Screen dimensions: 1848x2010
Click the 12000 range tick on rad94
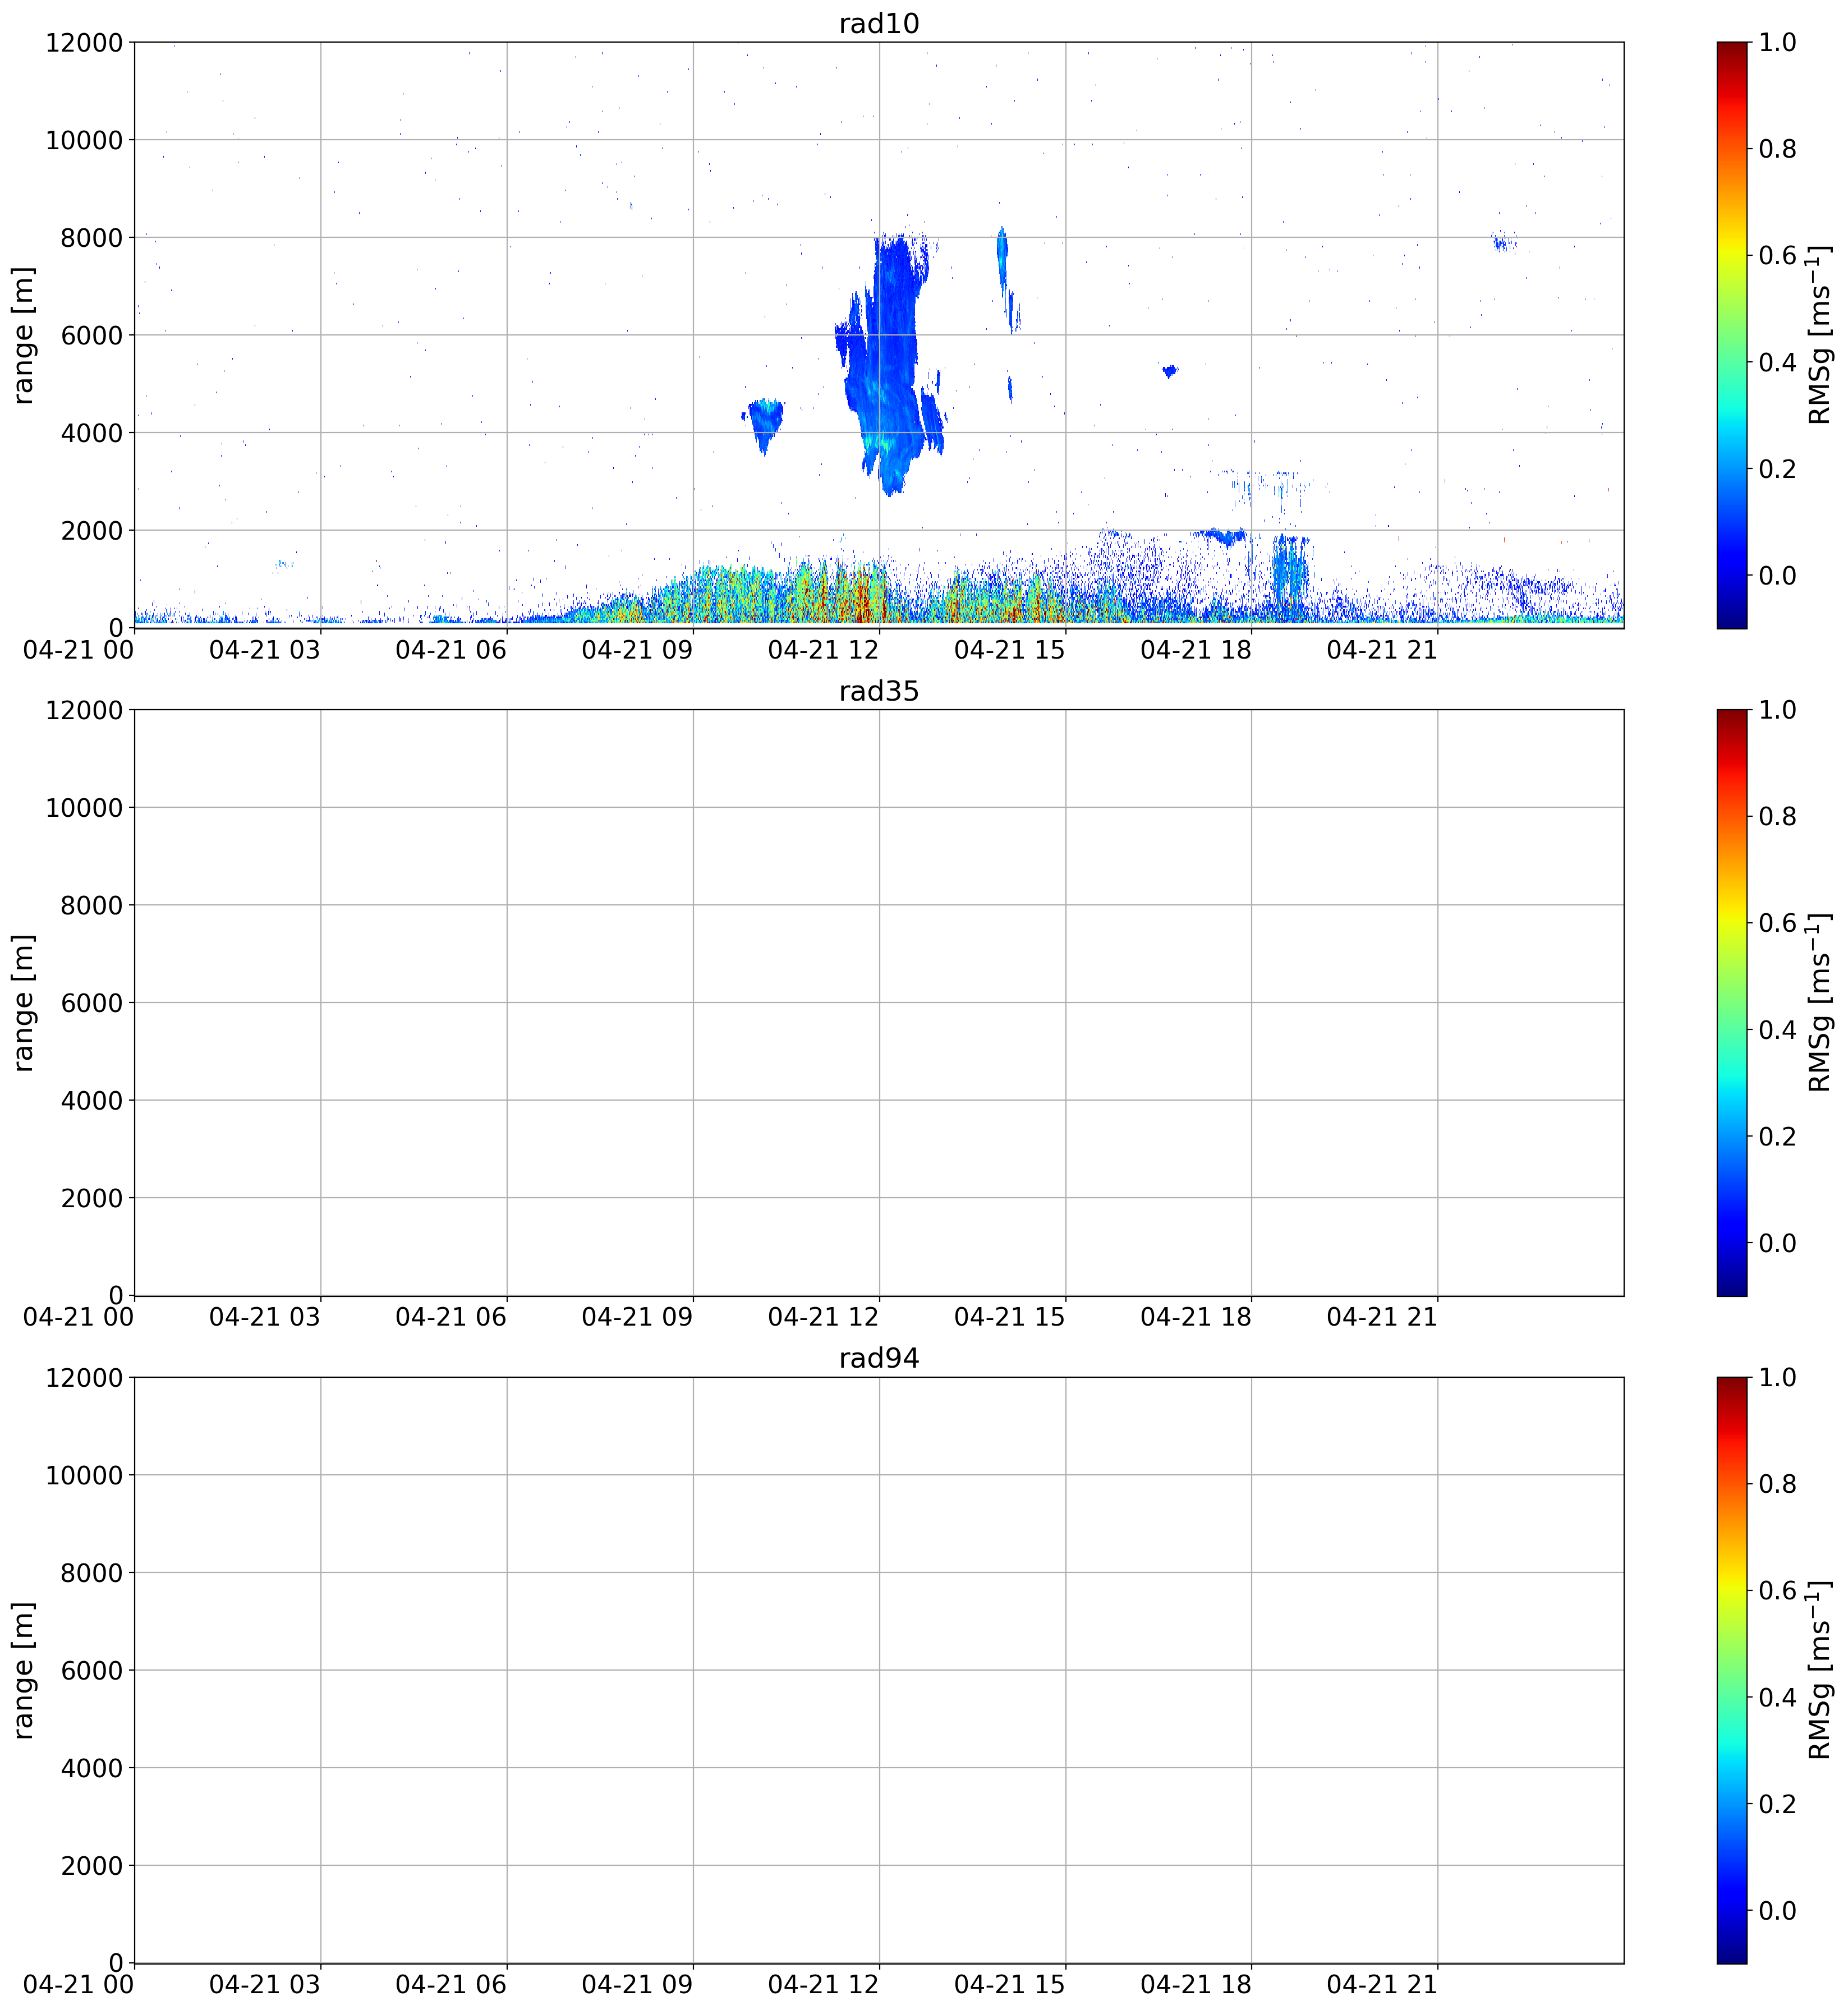[84, 1377]
